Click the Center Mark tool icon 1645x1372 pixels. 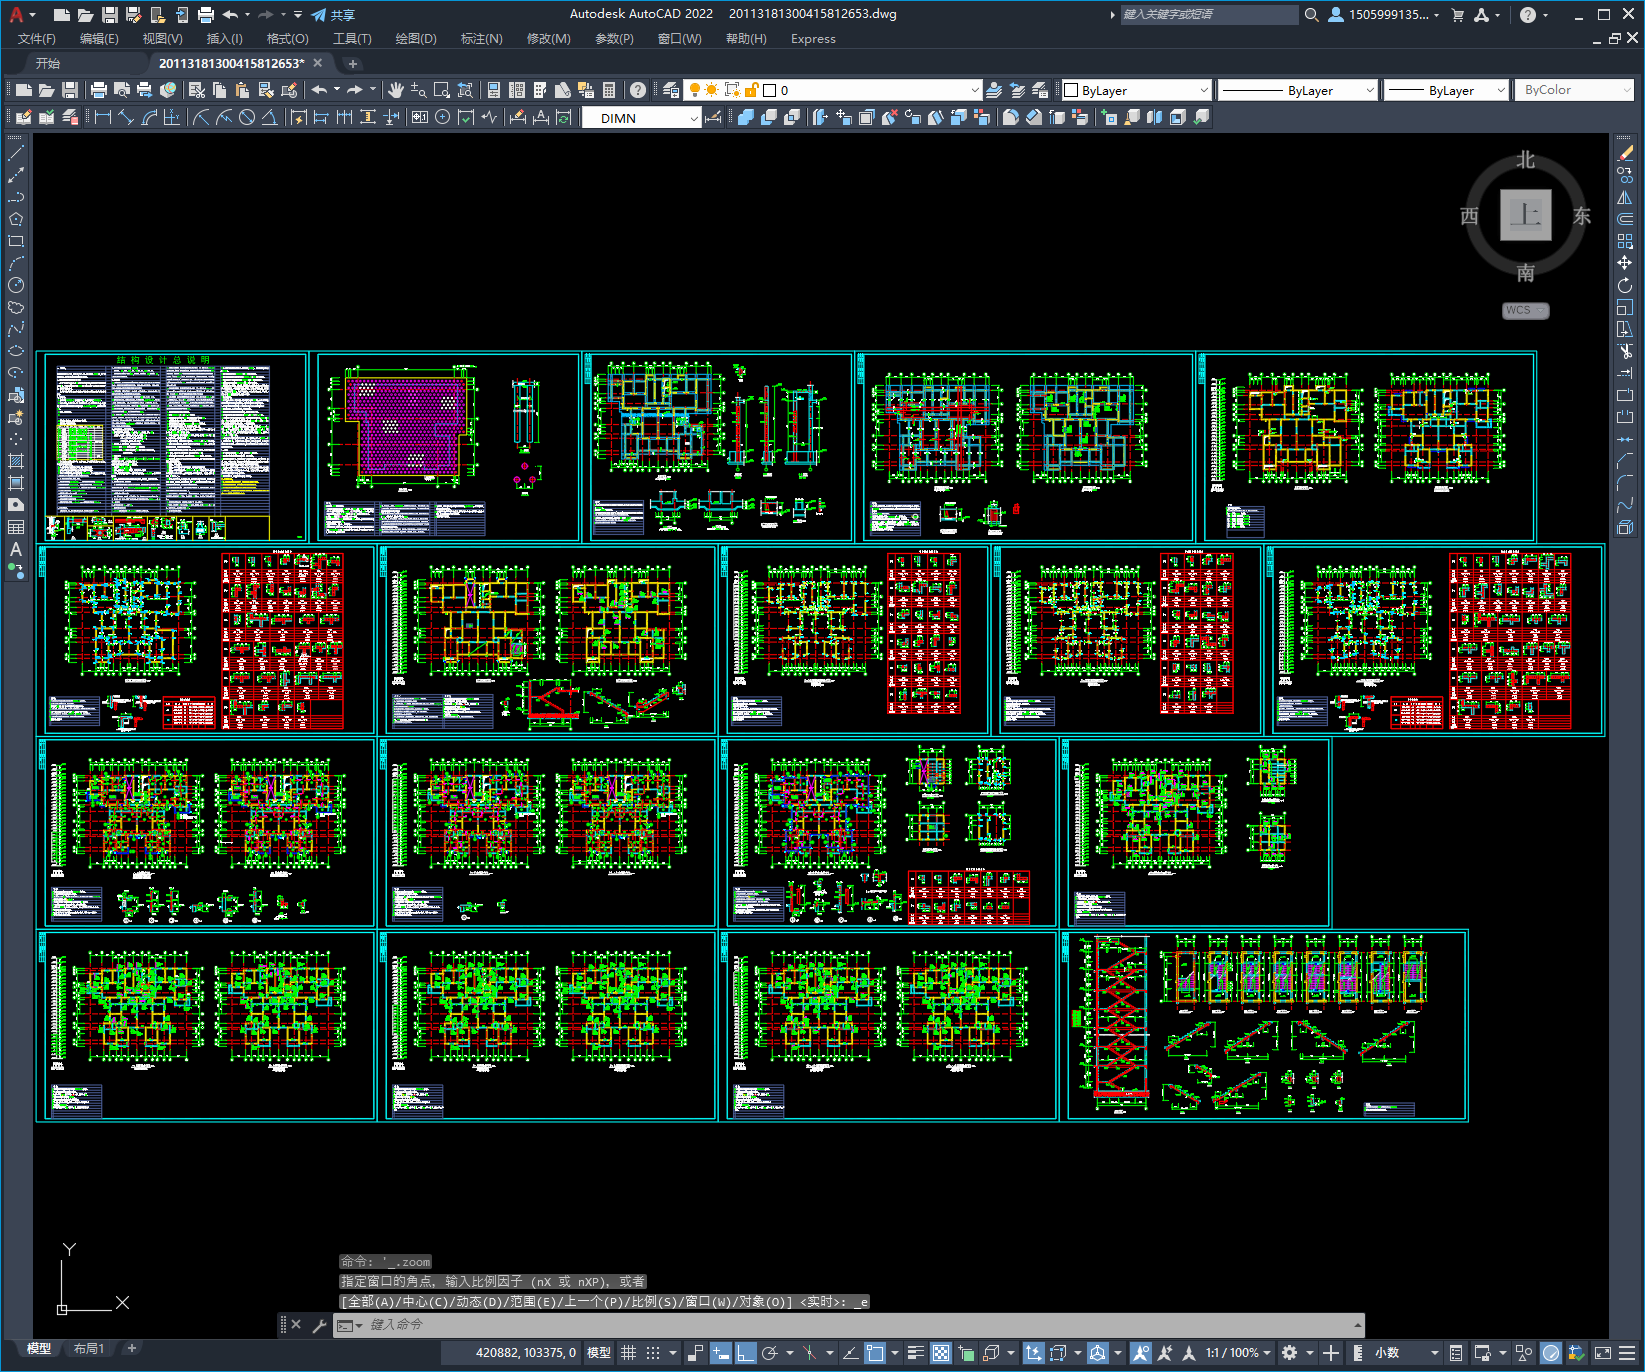[x=443, y=117]
